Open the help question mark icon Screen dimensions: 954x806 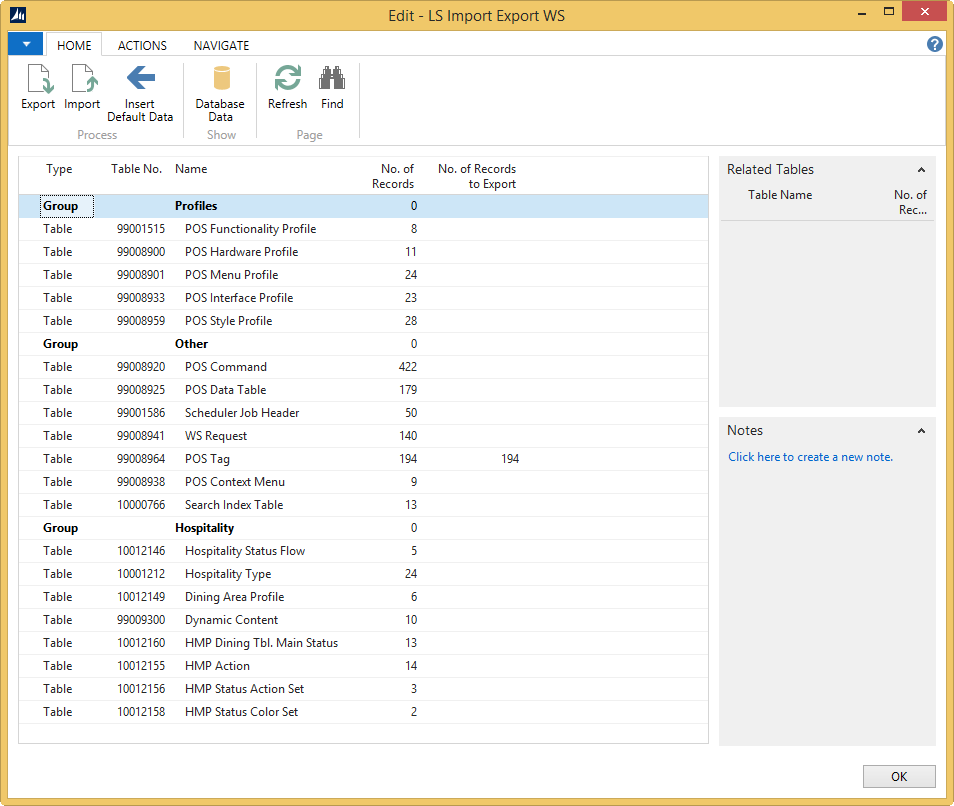[935, 44]
